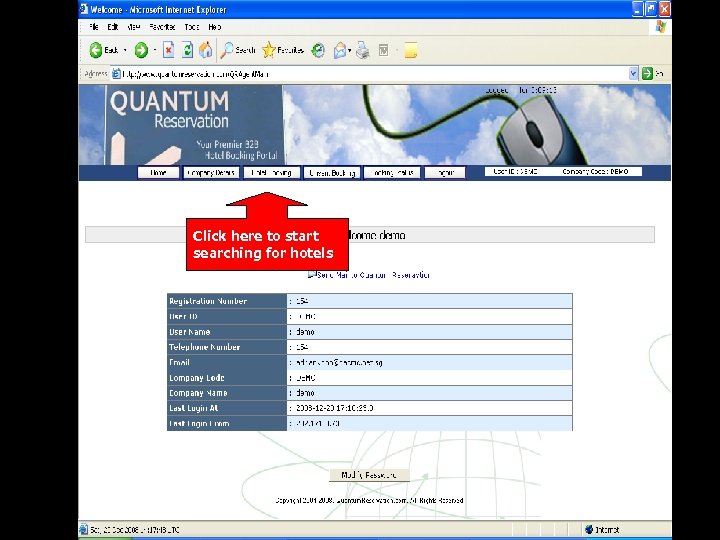The image size is (720, 540).
Task: Select the Last Login At timestamp value
Action: click(334, 408)
